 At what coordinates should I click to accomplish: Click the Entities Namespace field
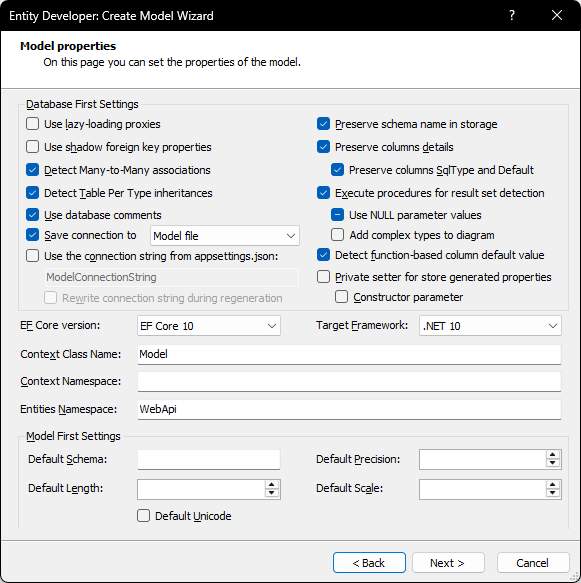(x=349, y=409)
